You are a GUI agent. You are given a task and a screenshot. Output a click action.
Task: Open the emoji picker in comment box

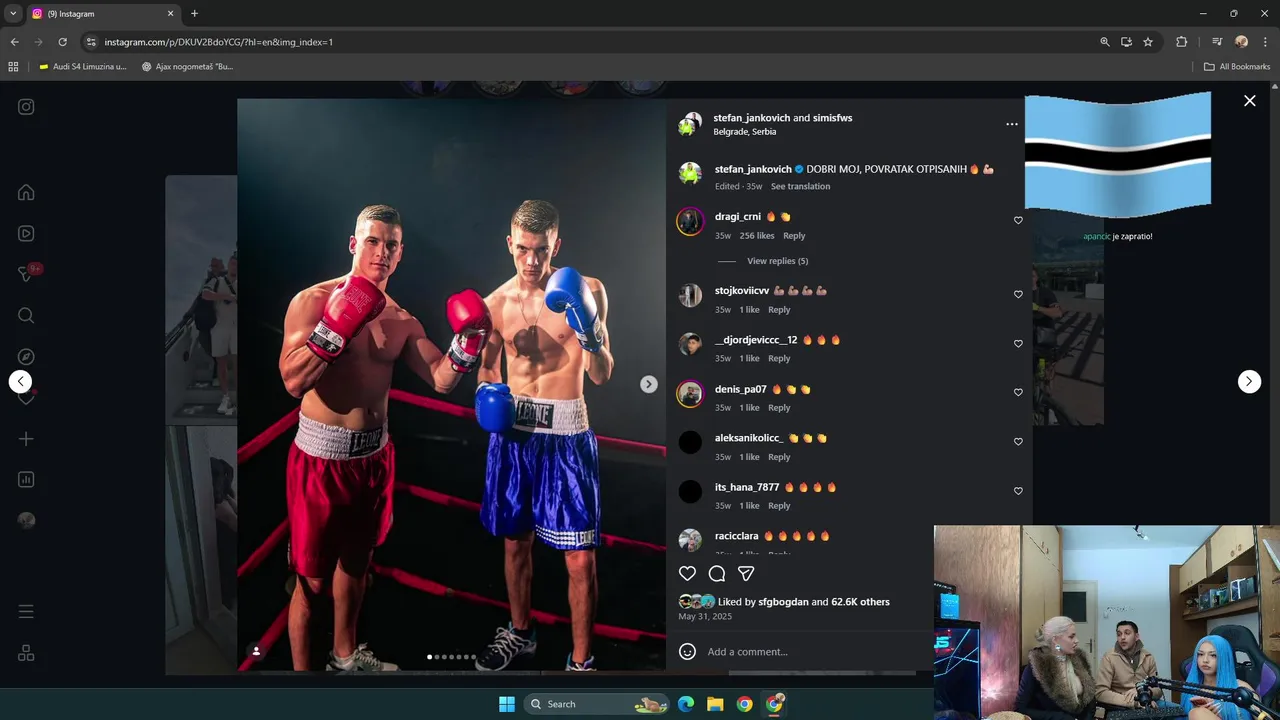[687, 651]
